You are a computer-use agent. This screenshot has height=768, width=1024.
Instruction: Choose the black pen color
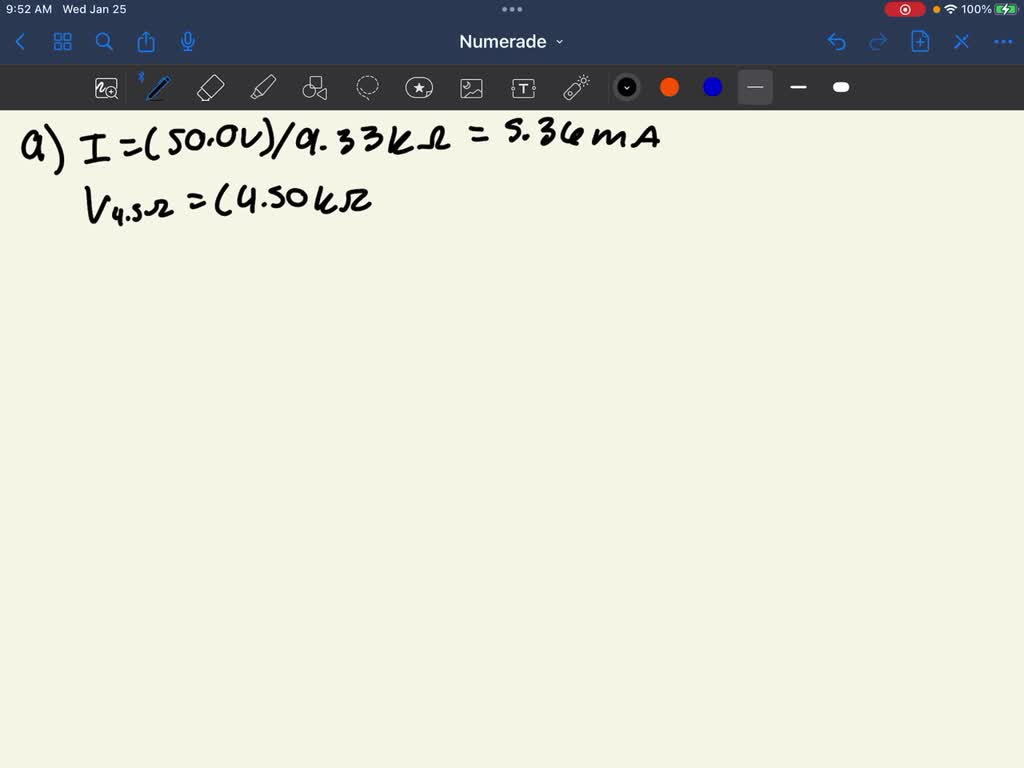point(627,88)
